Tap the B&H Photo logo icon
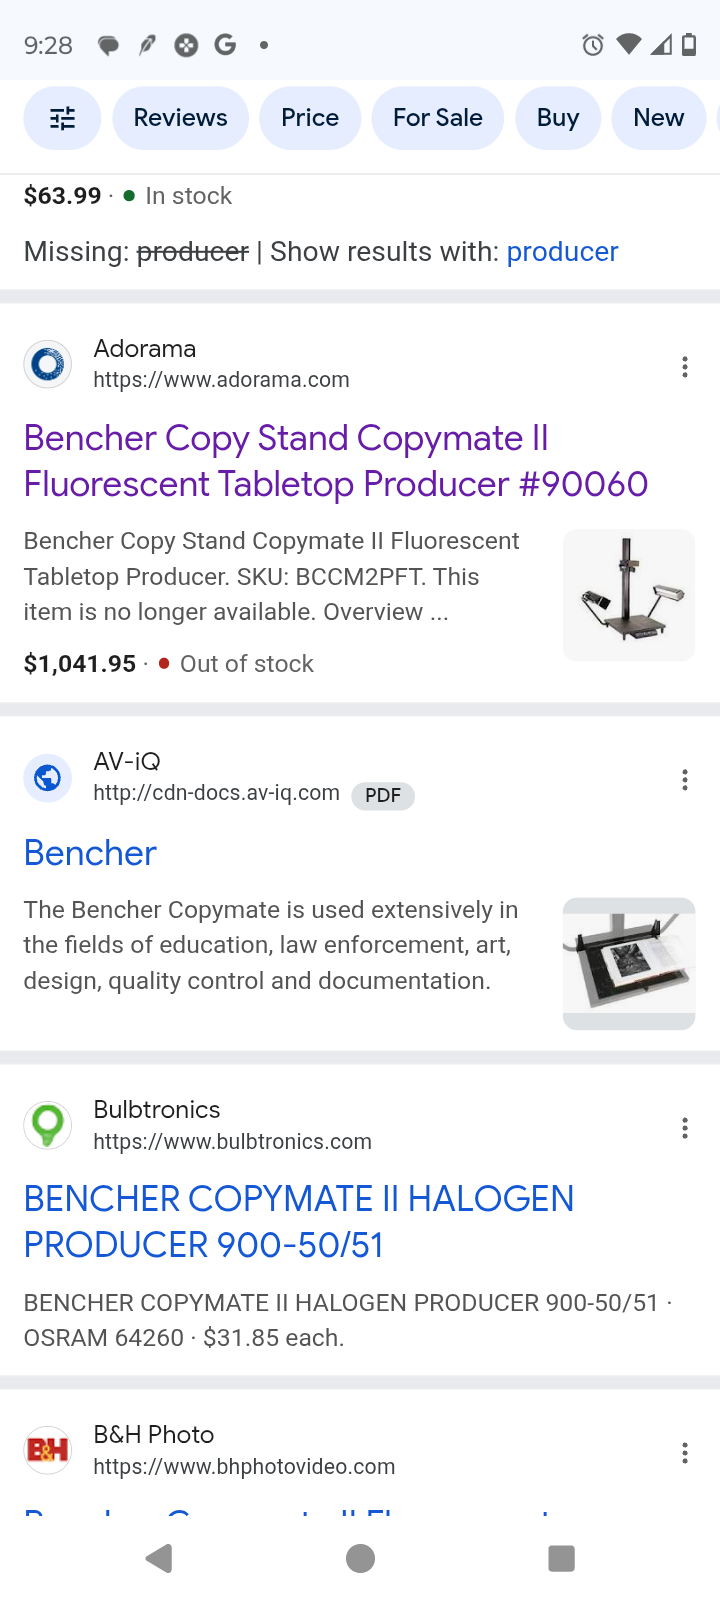 tap(47, 1449)
